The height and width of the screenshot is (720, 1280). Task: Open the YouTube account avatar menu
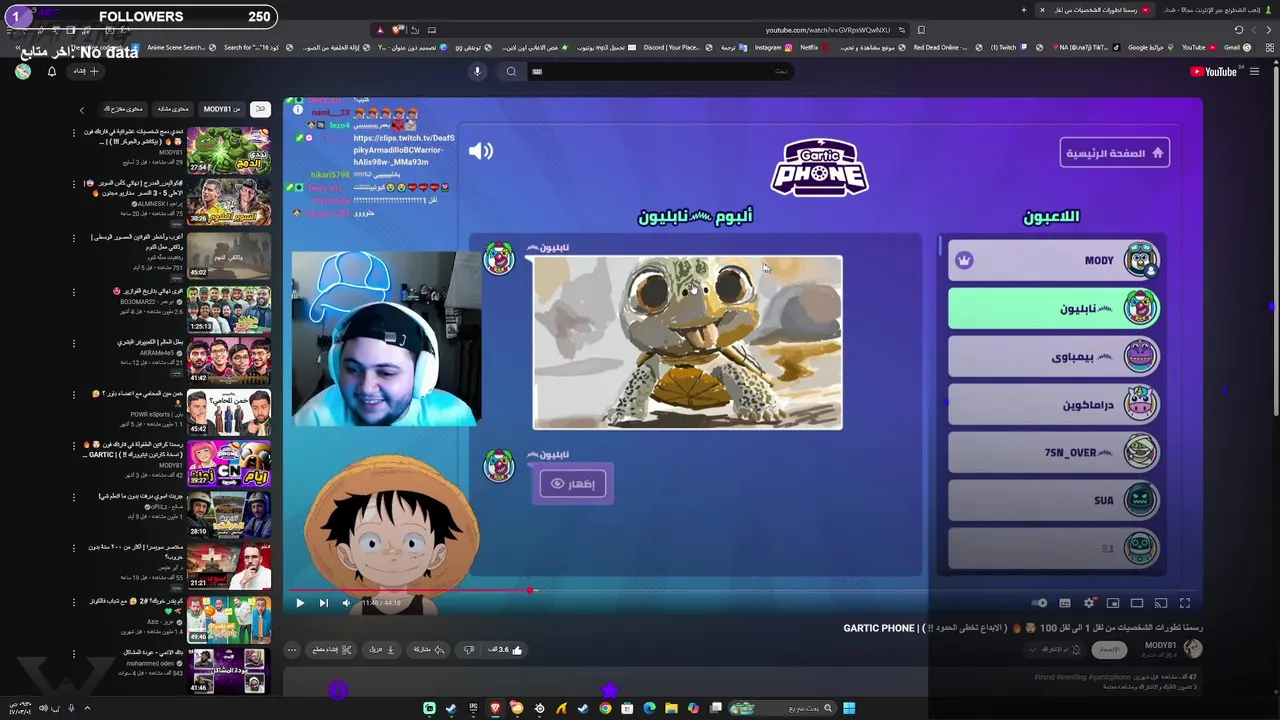point(23,71)
